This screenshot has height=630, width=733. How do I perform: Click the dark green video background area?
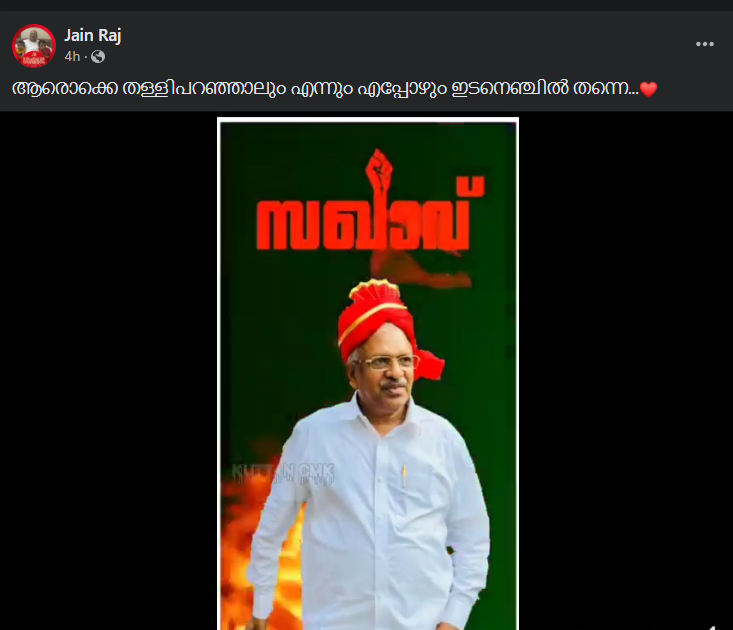[280, 327]
